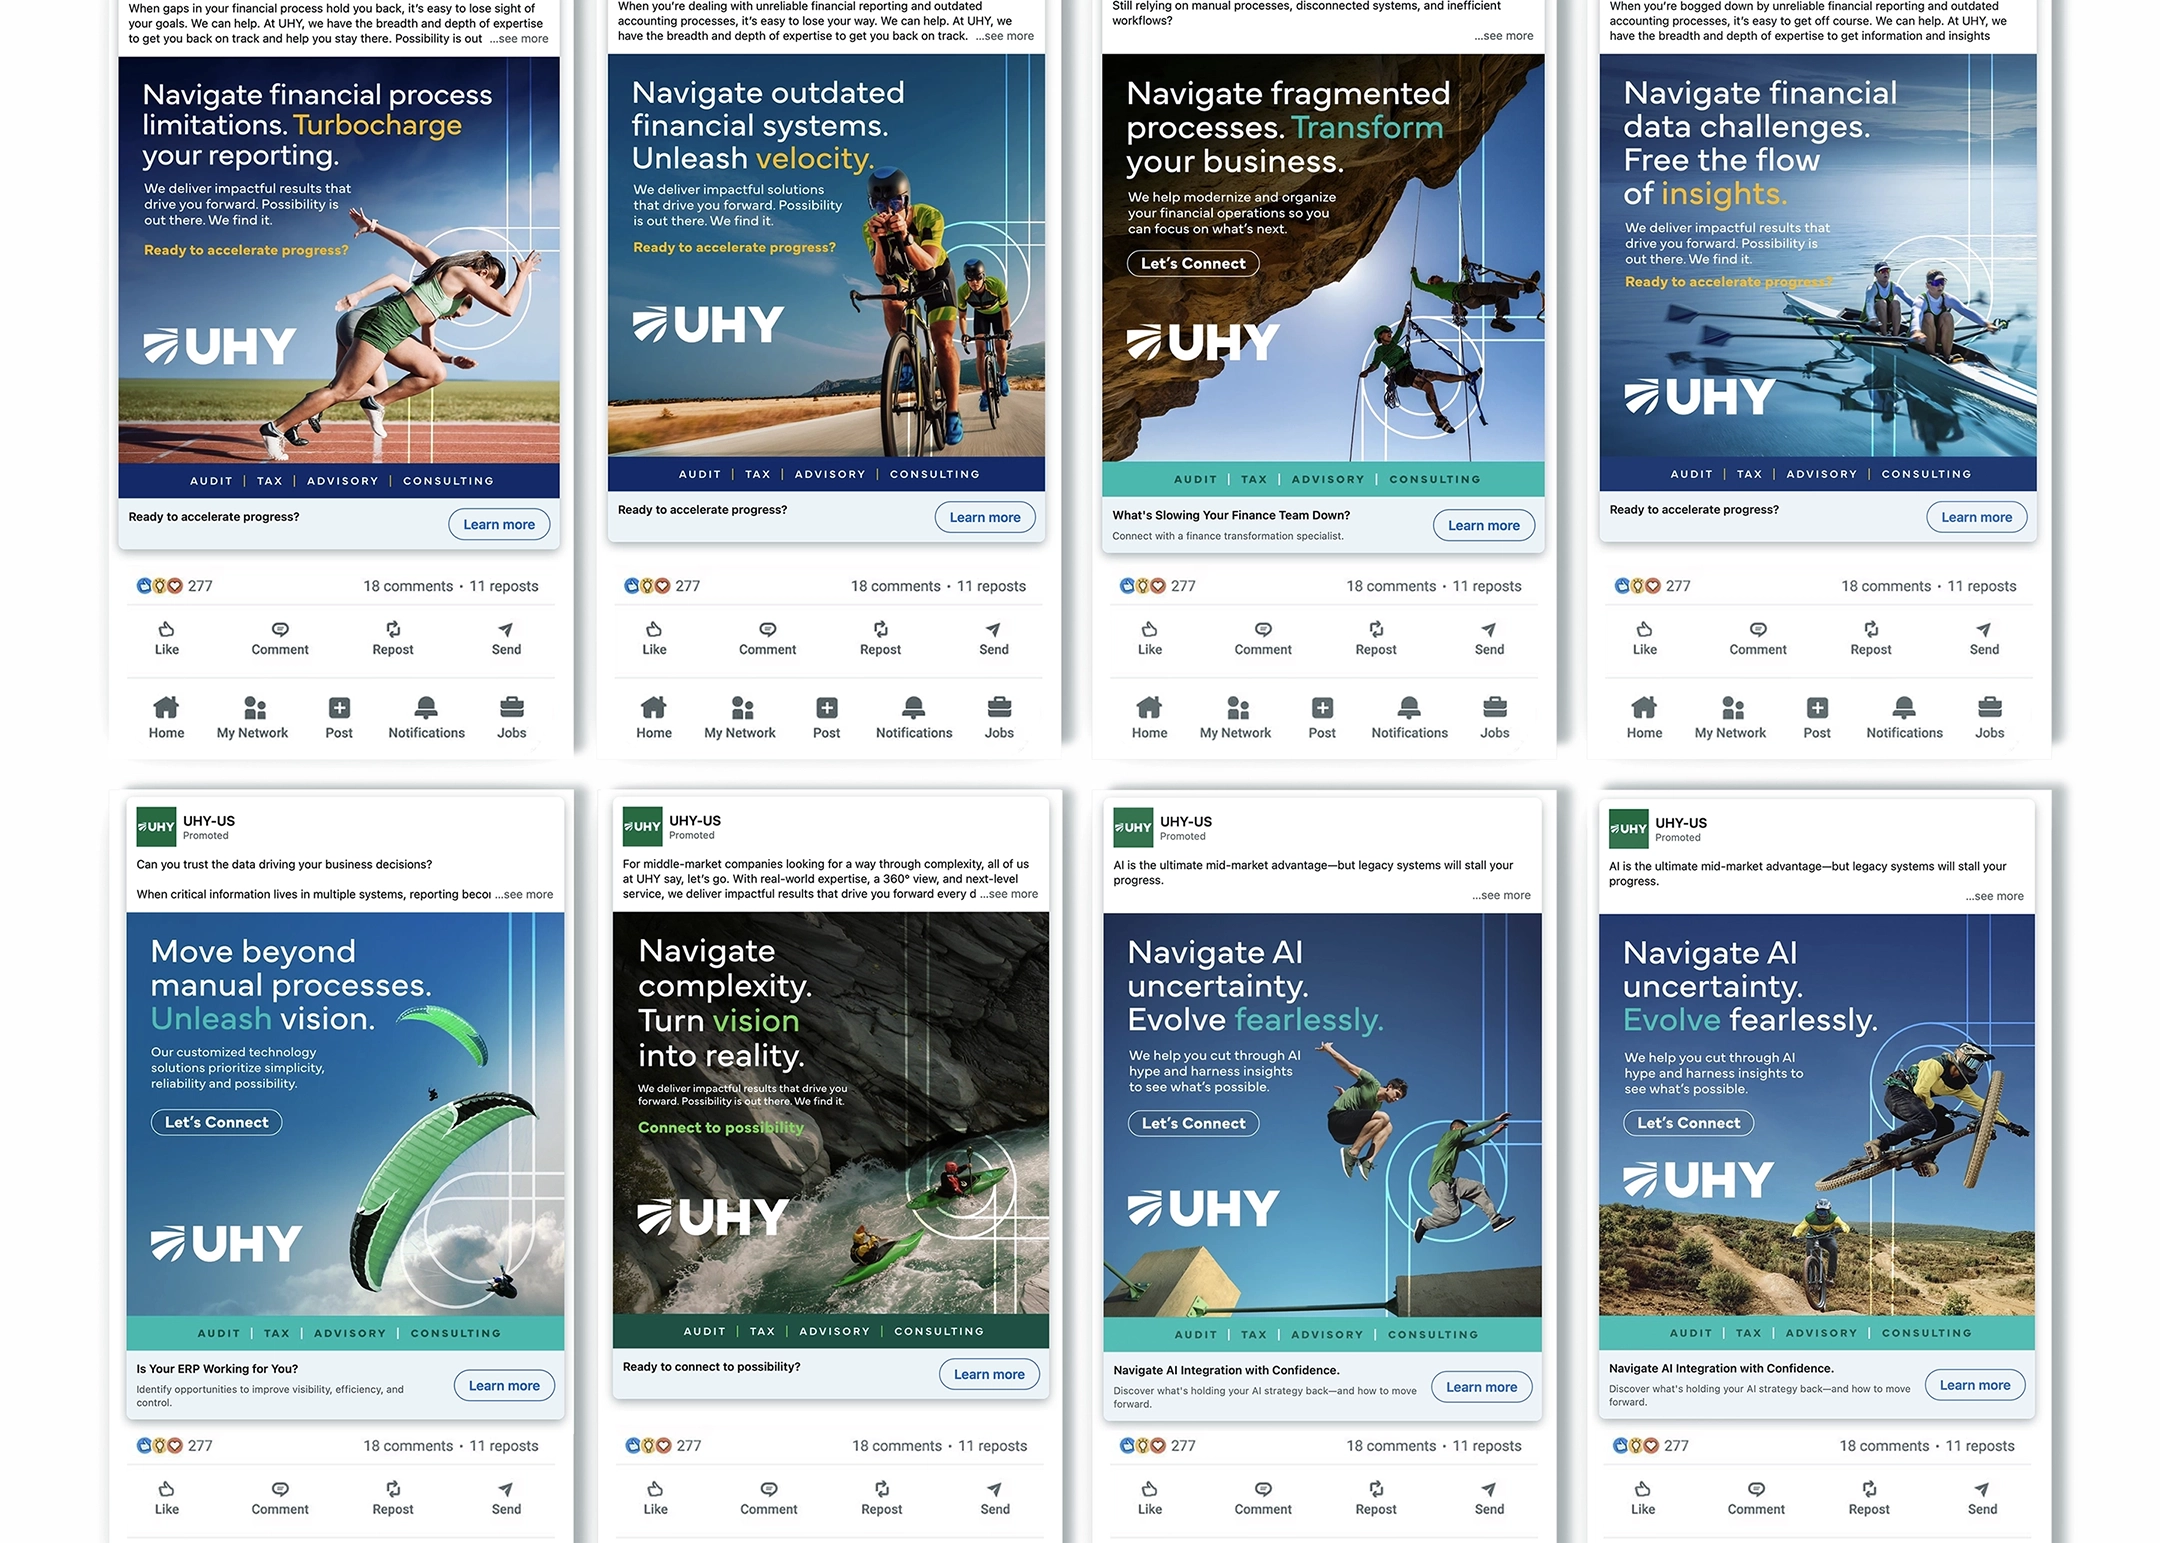Click Learn more on Connect to possibility ad
The image size is (2160, 1543).
click(x=989, y=1374)
